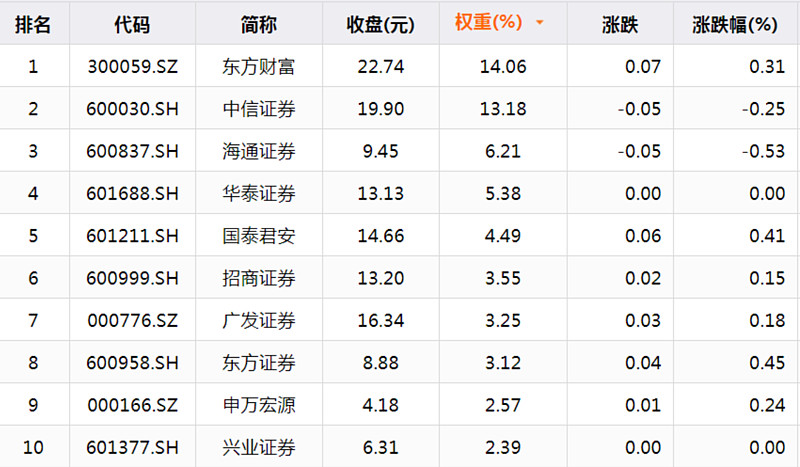
Task: Click the 涨跌 column header
Action: (x=620, y=24)
